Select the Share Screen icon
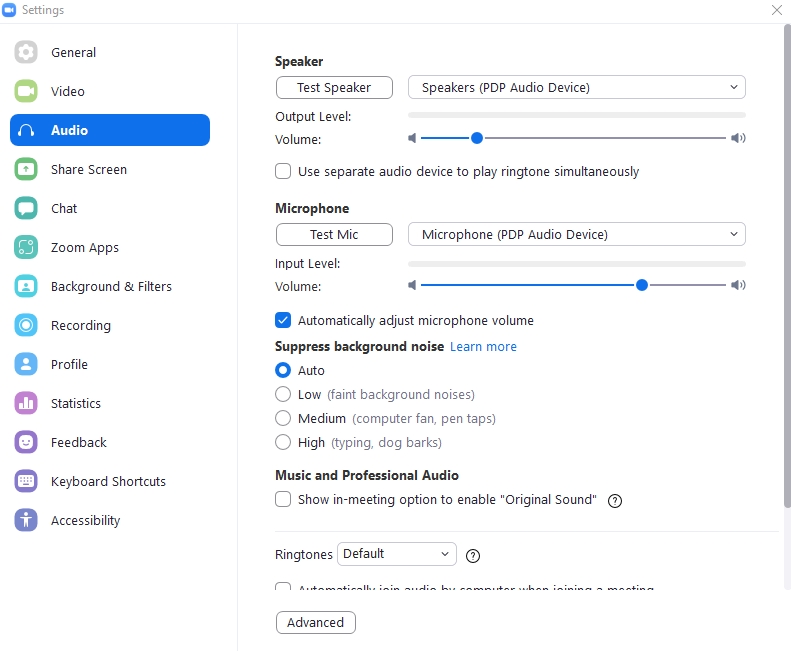 click(x=26, y=170)
